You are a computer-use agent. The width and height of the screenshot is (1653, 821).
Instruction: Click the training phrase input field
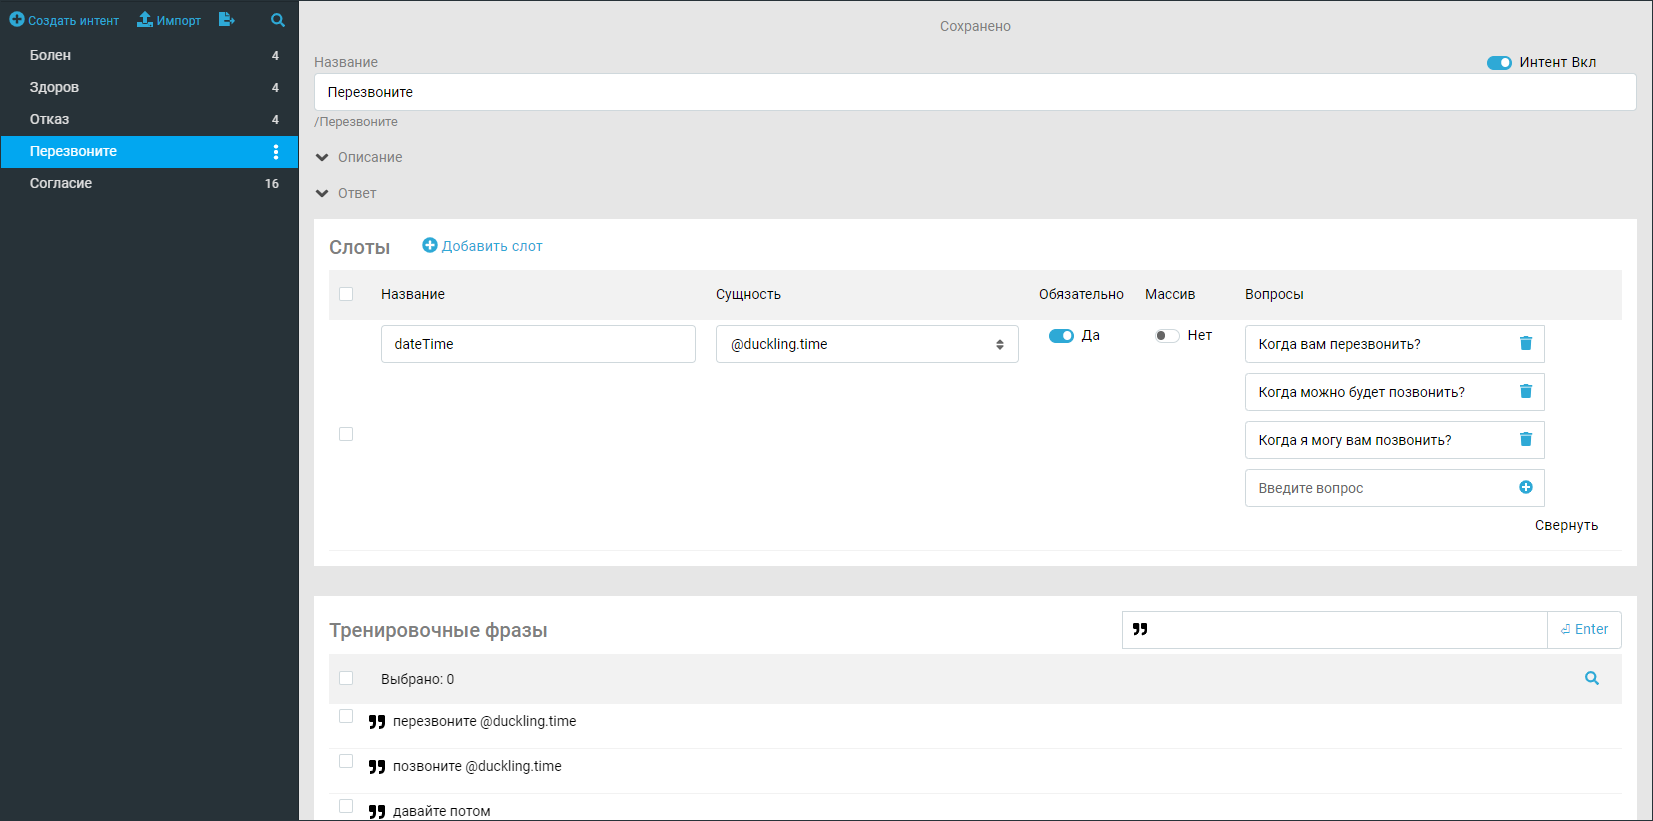pos(1334,630)
